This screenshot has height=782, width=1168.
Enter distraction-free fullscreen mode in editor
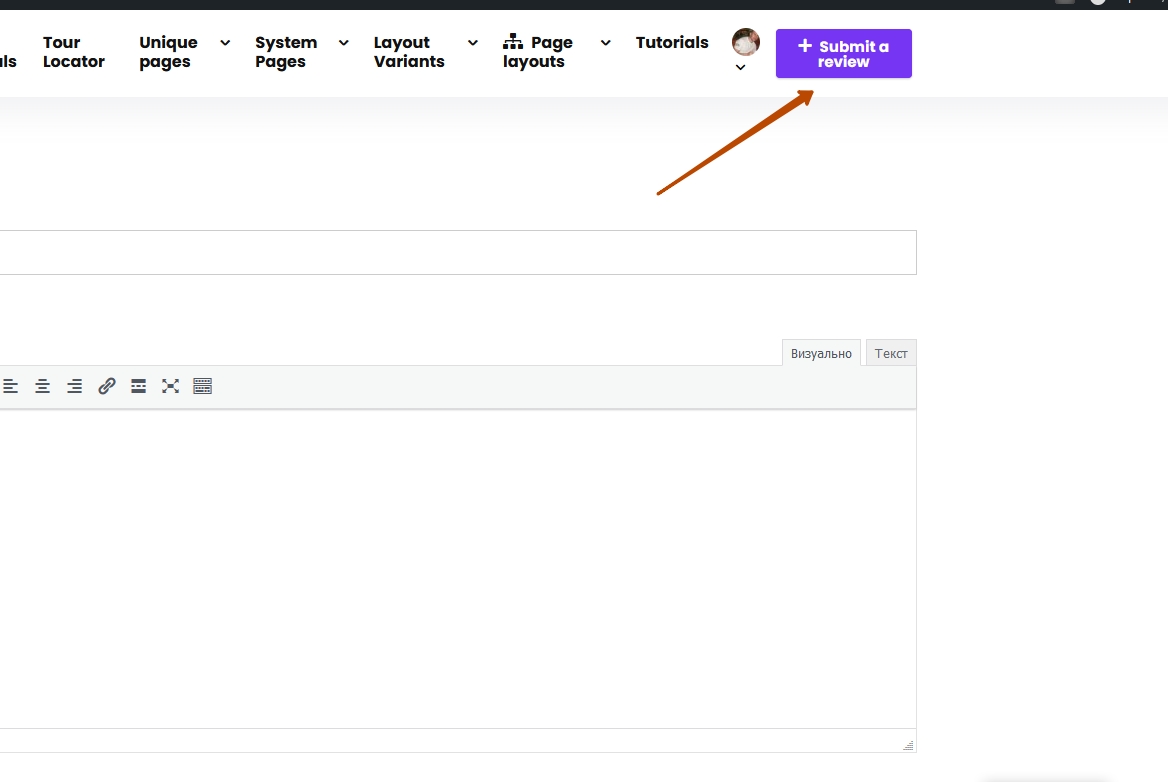[x=171, y=386]
